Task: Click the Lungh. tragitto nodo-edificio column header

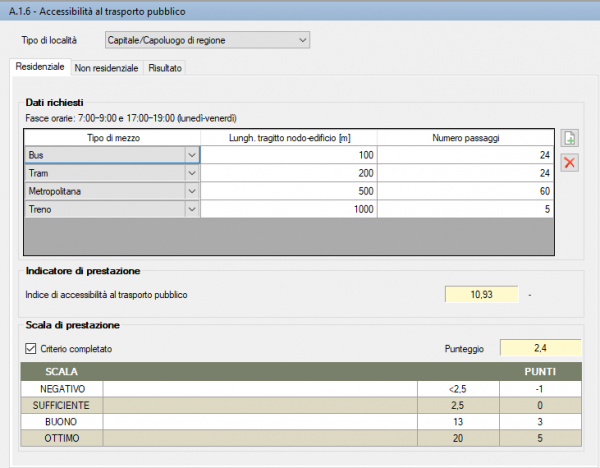Action: click(x=289, y=138)
